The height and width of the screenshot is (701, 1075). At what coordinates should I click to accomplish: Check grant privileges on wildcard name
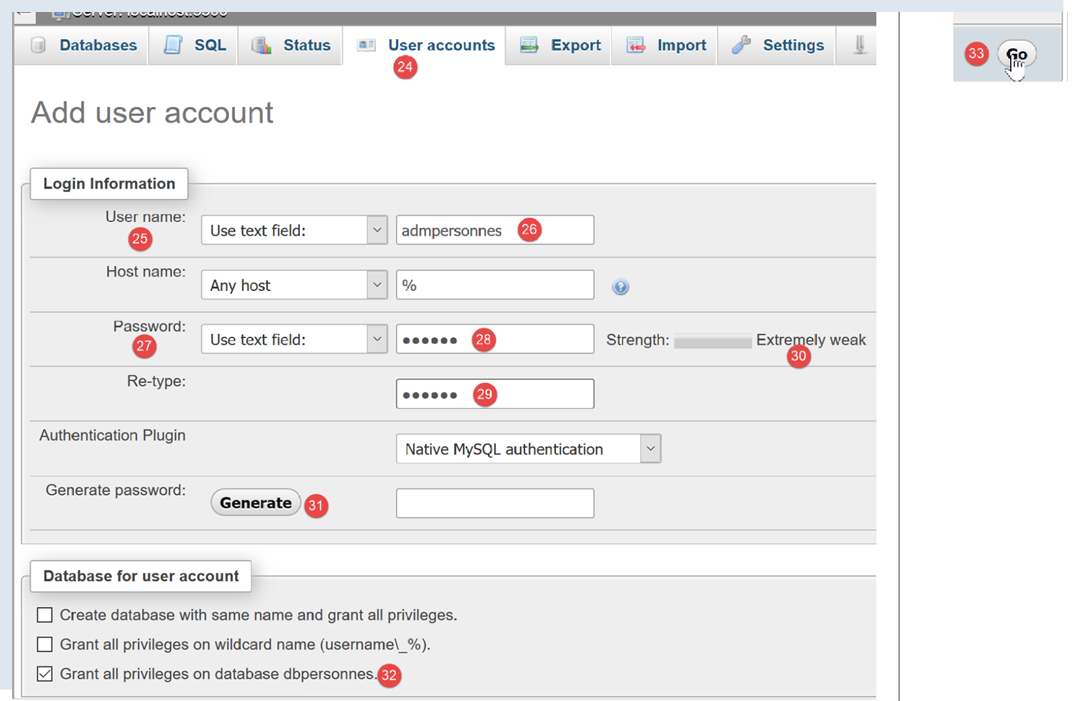click(x=45, y=644)
